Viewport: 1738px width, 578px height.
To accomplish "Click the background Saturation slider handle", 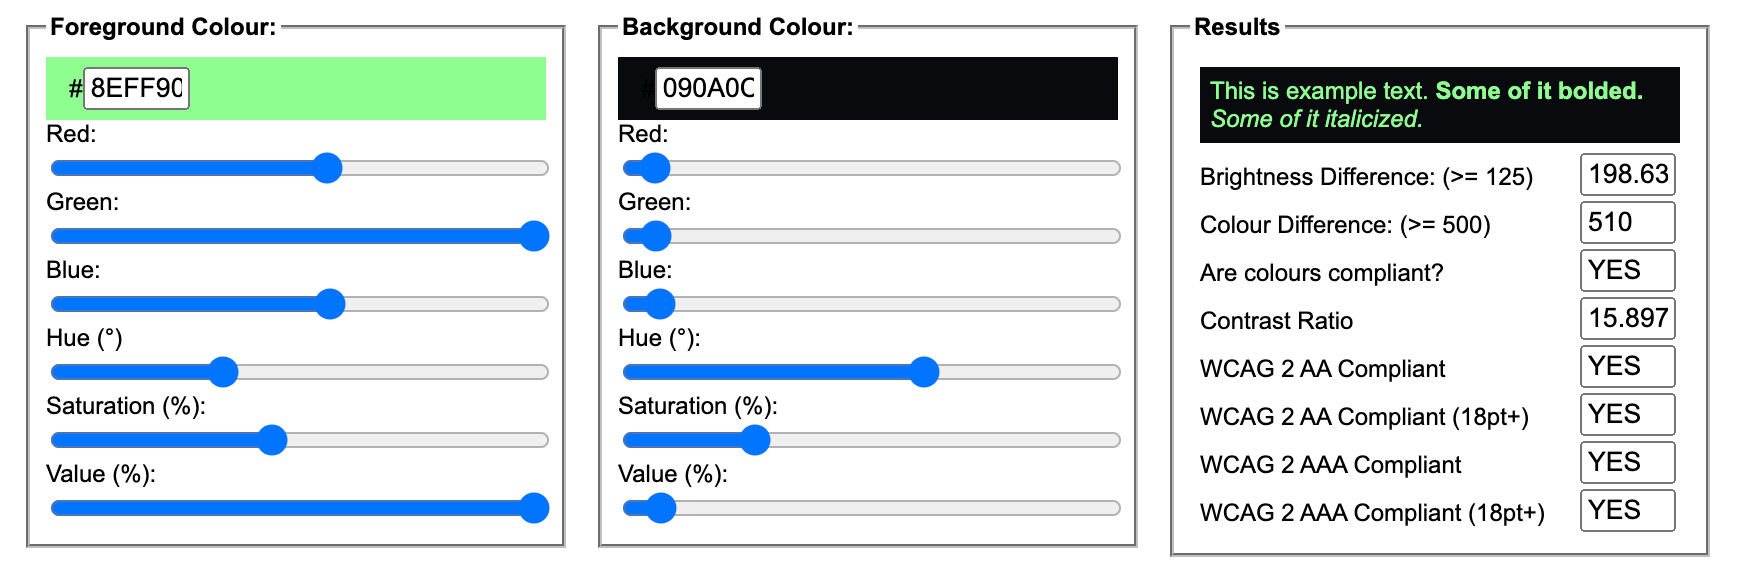I will [x=755, y=440].
